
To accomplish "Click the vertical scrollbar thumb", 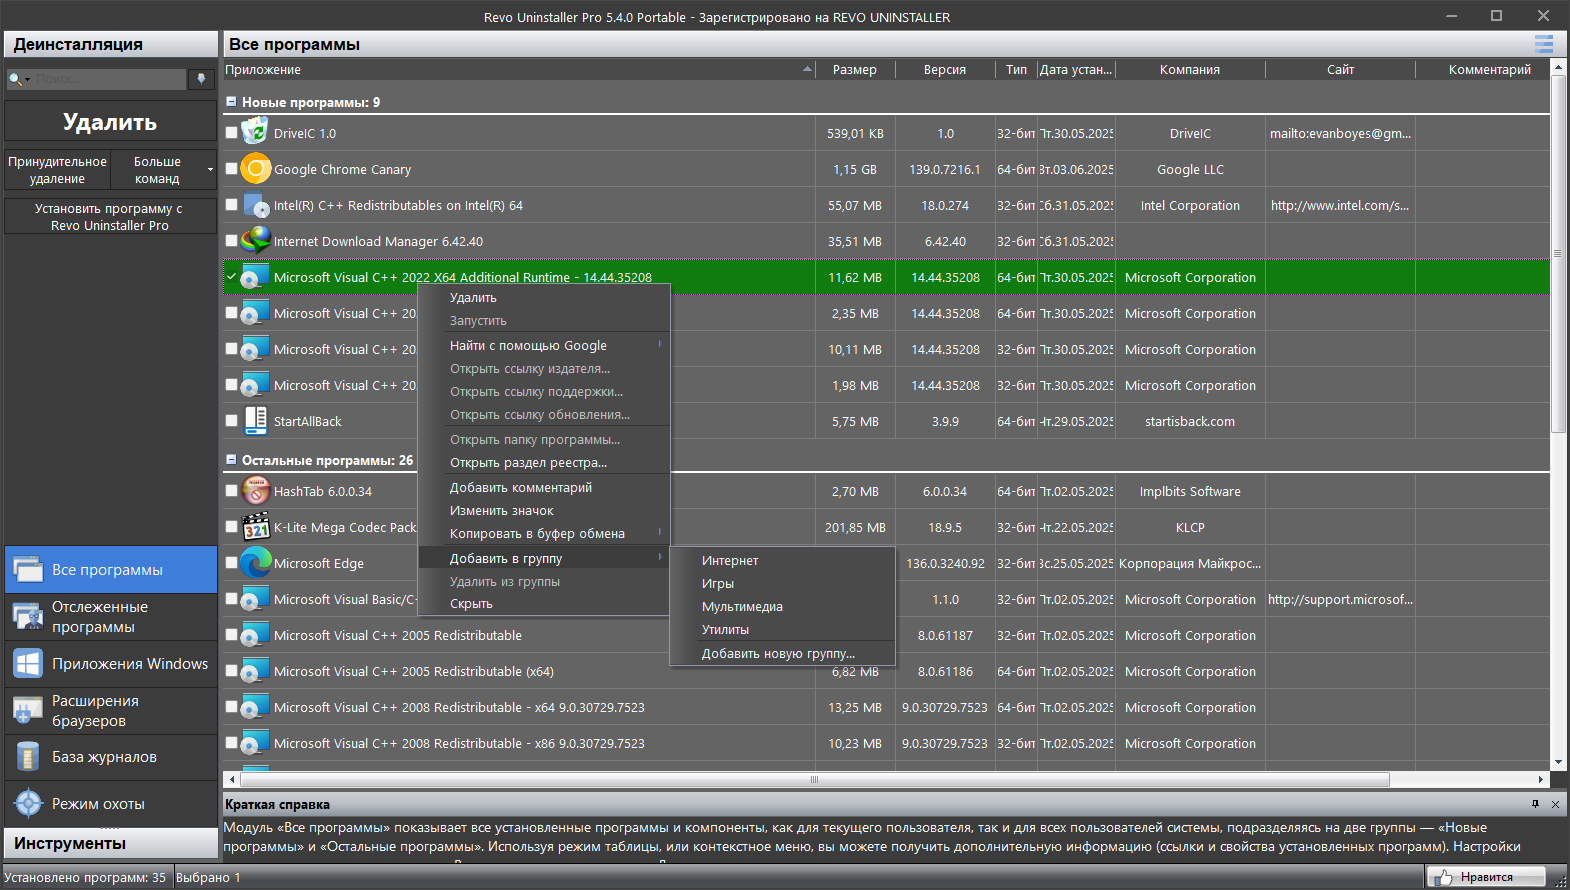I will click(1557, 254).
